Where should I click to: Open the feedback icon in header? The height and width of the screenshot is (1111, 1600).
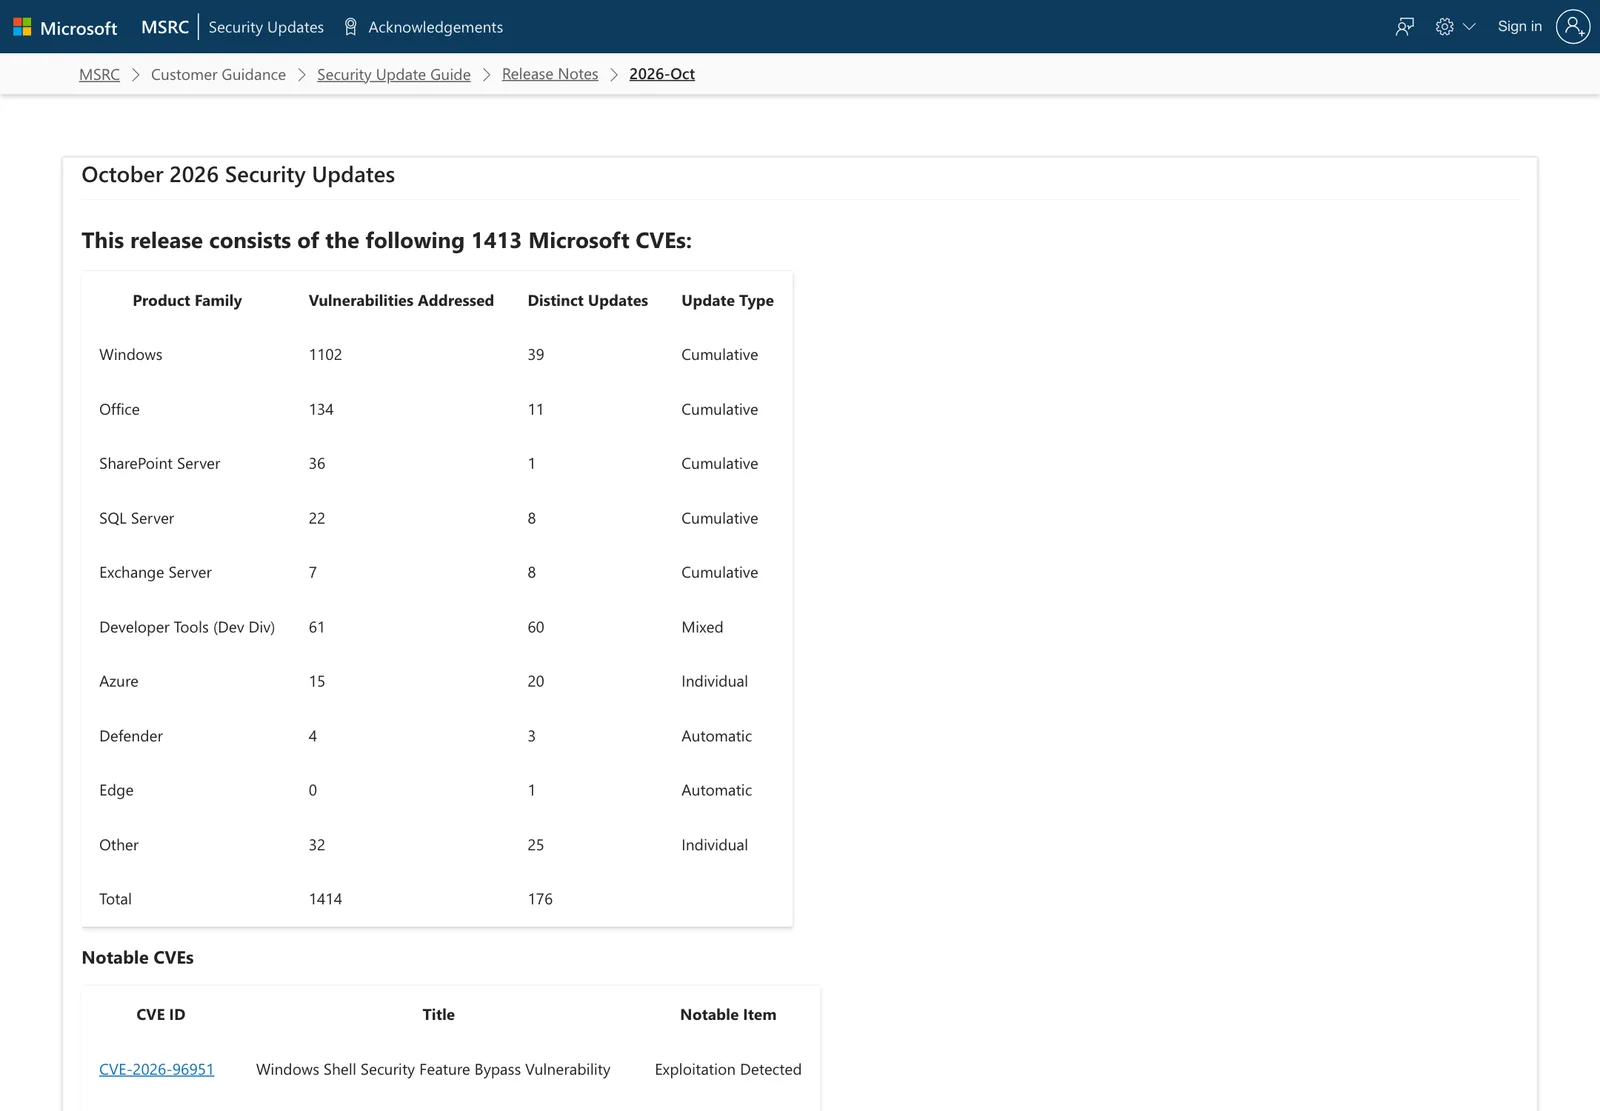coord(1405,27)
